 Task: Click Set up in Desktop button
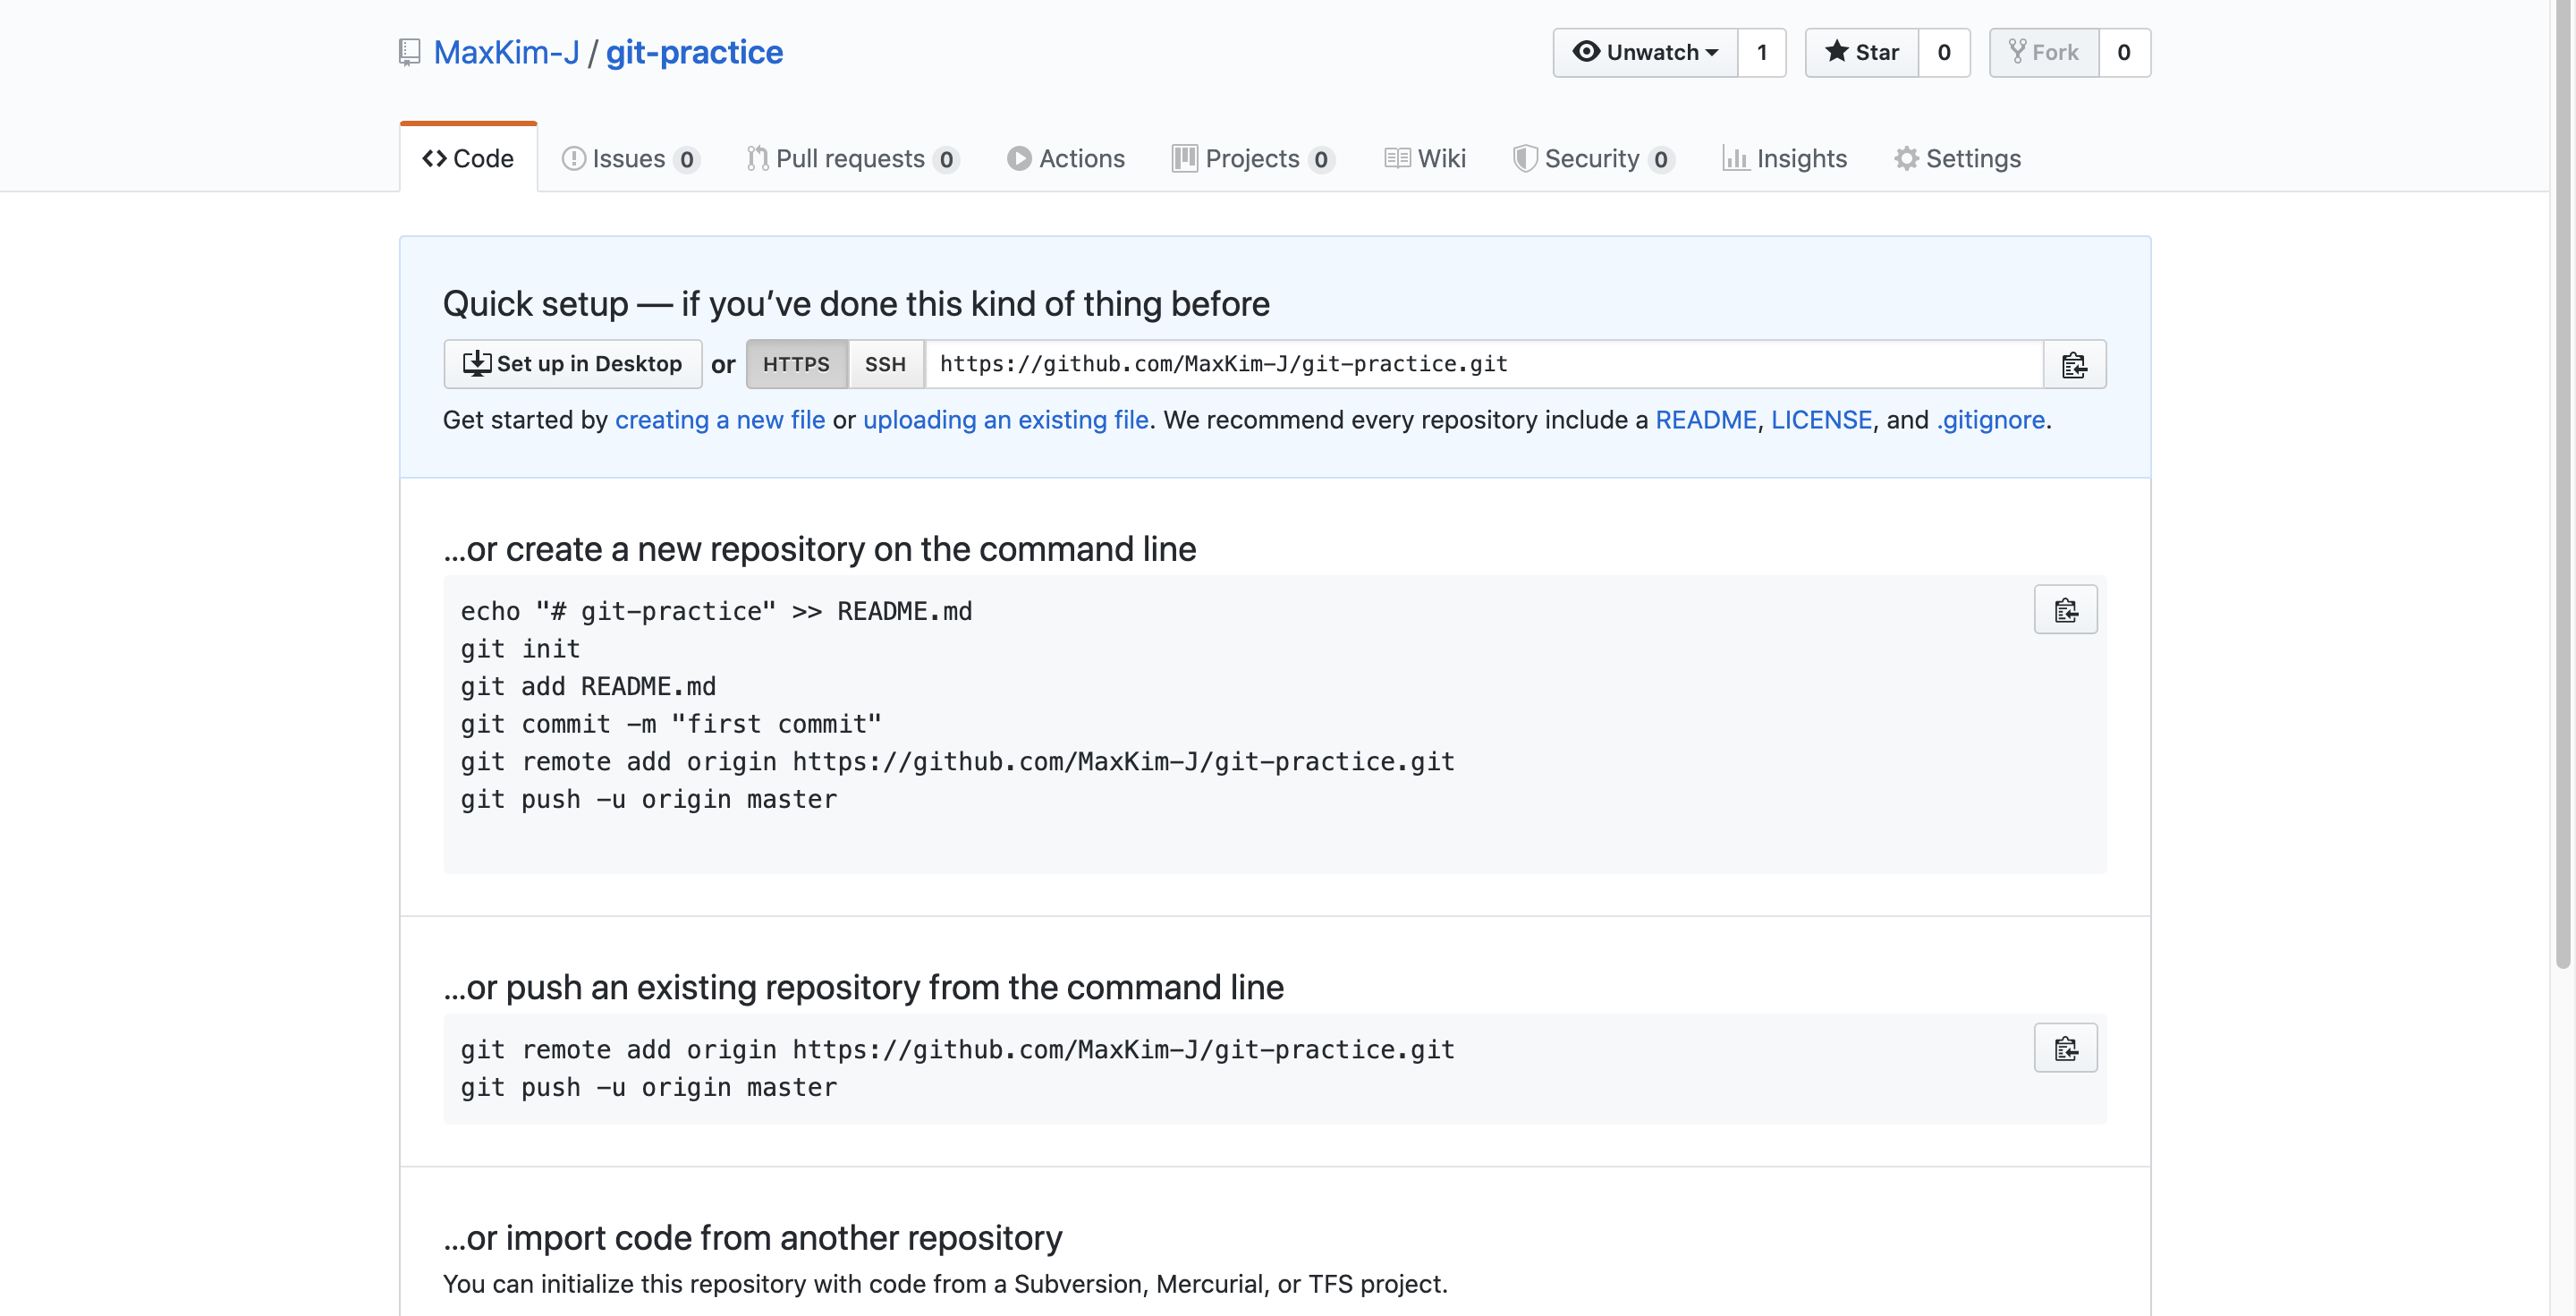point(573,364)
